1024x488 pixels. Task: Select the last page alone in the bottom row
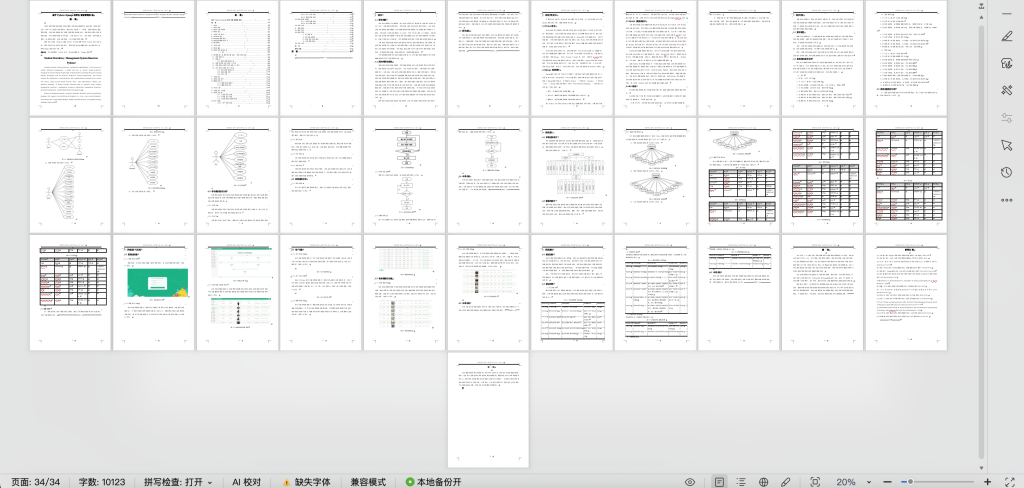pos(488,410)
